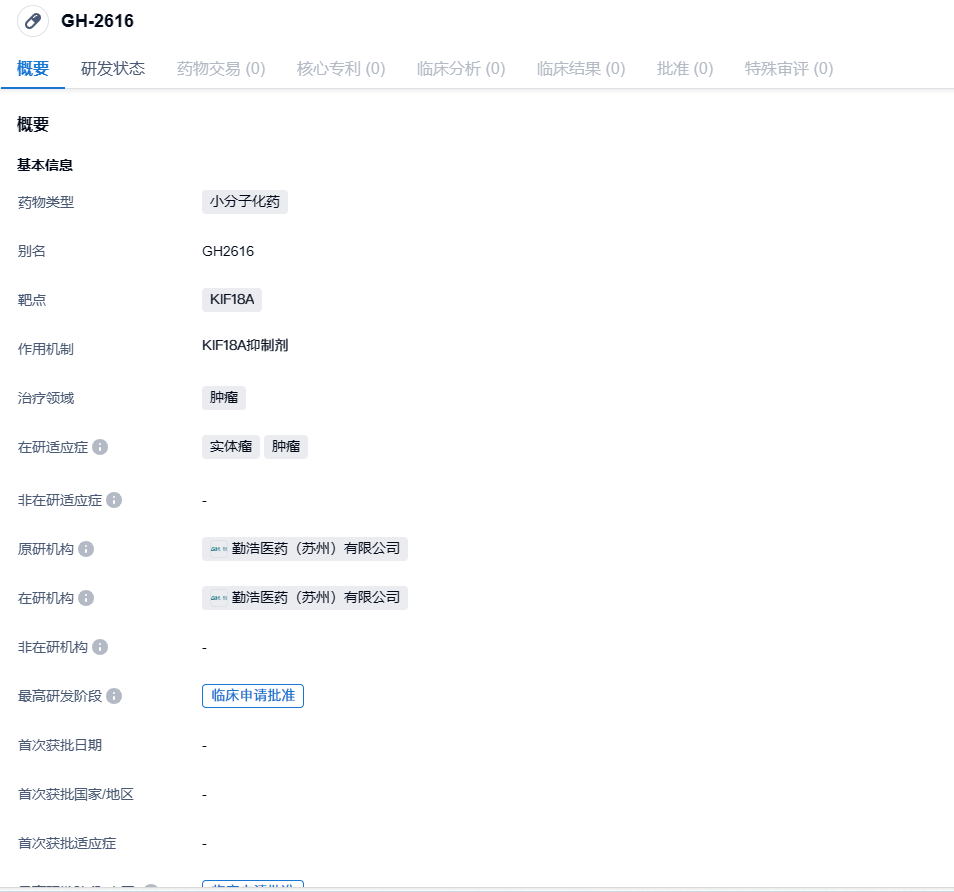The width and height of the screenshot is (954, 892).
Task: Click the GH-2616 drug pill icon
Action: click(33, 21)
